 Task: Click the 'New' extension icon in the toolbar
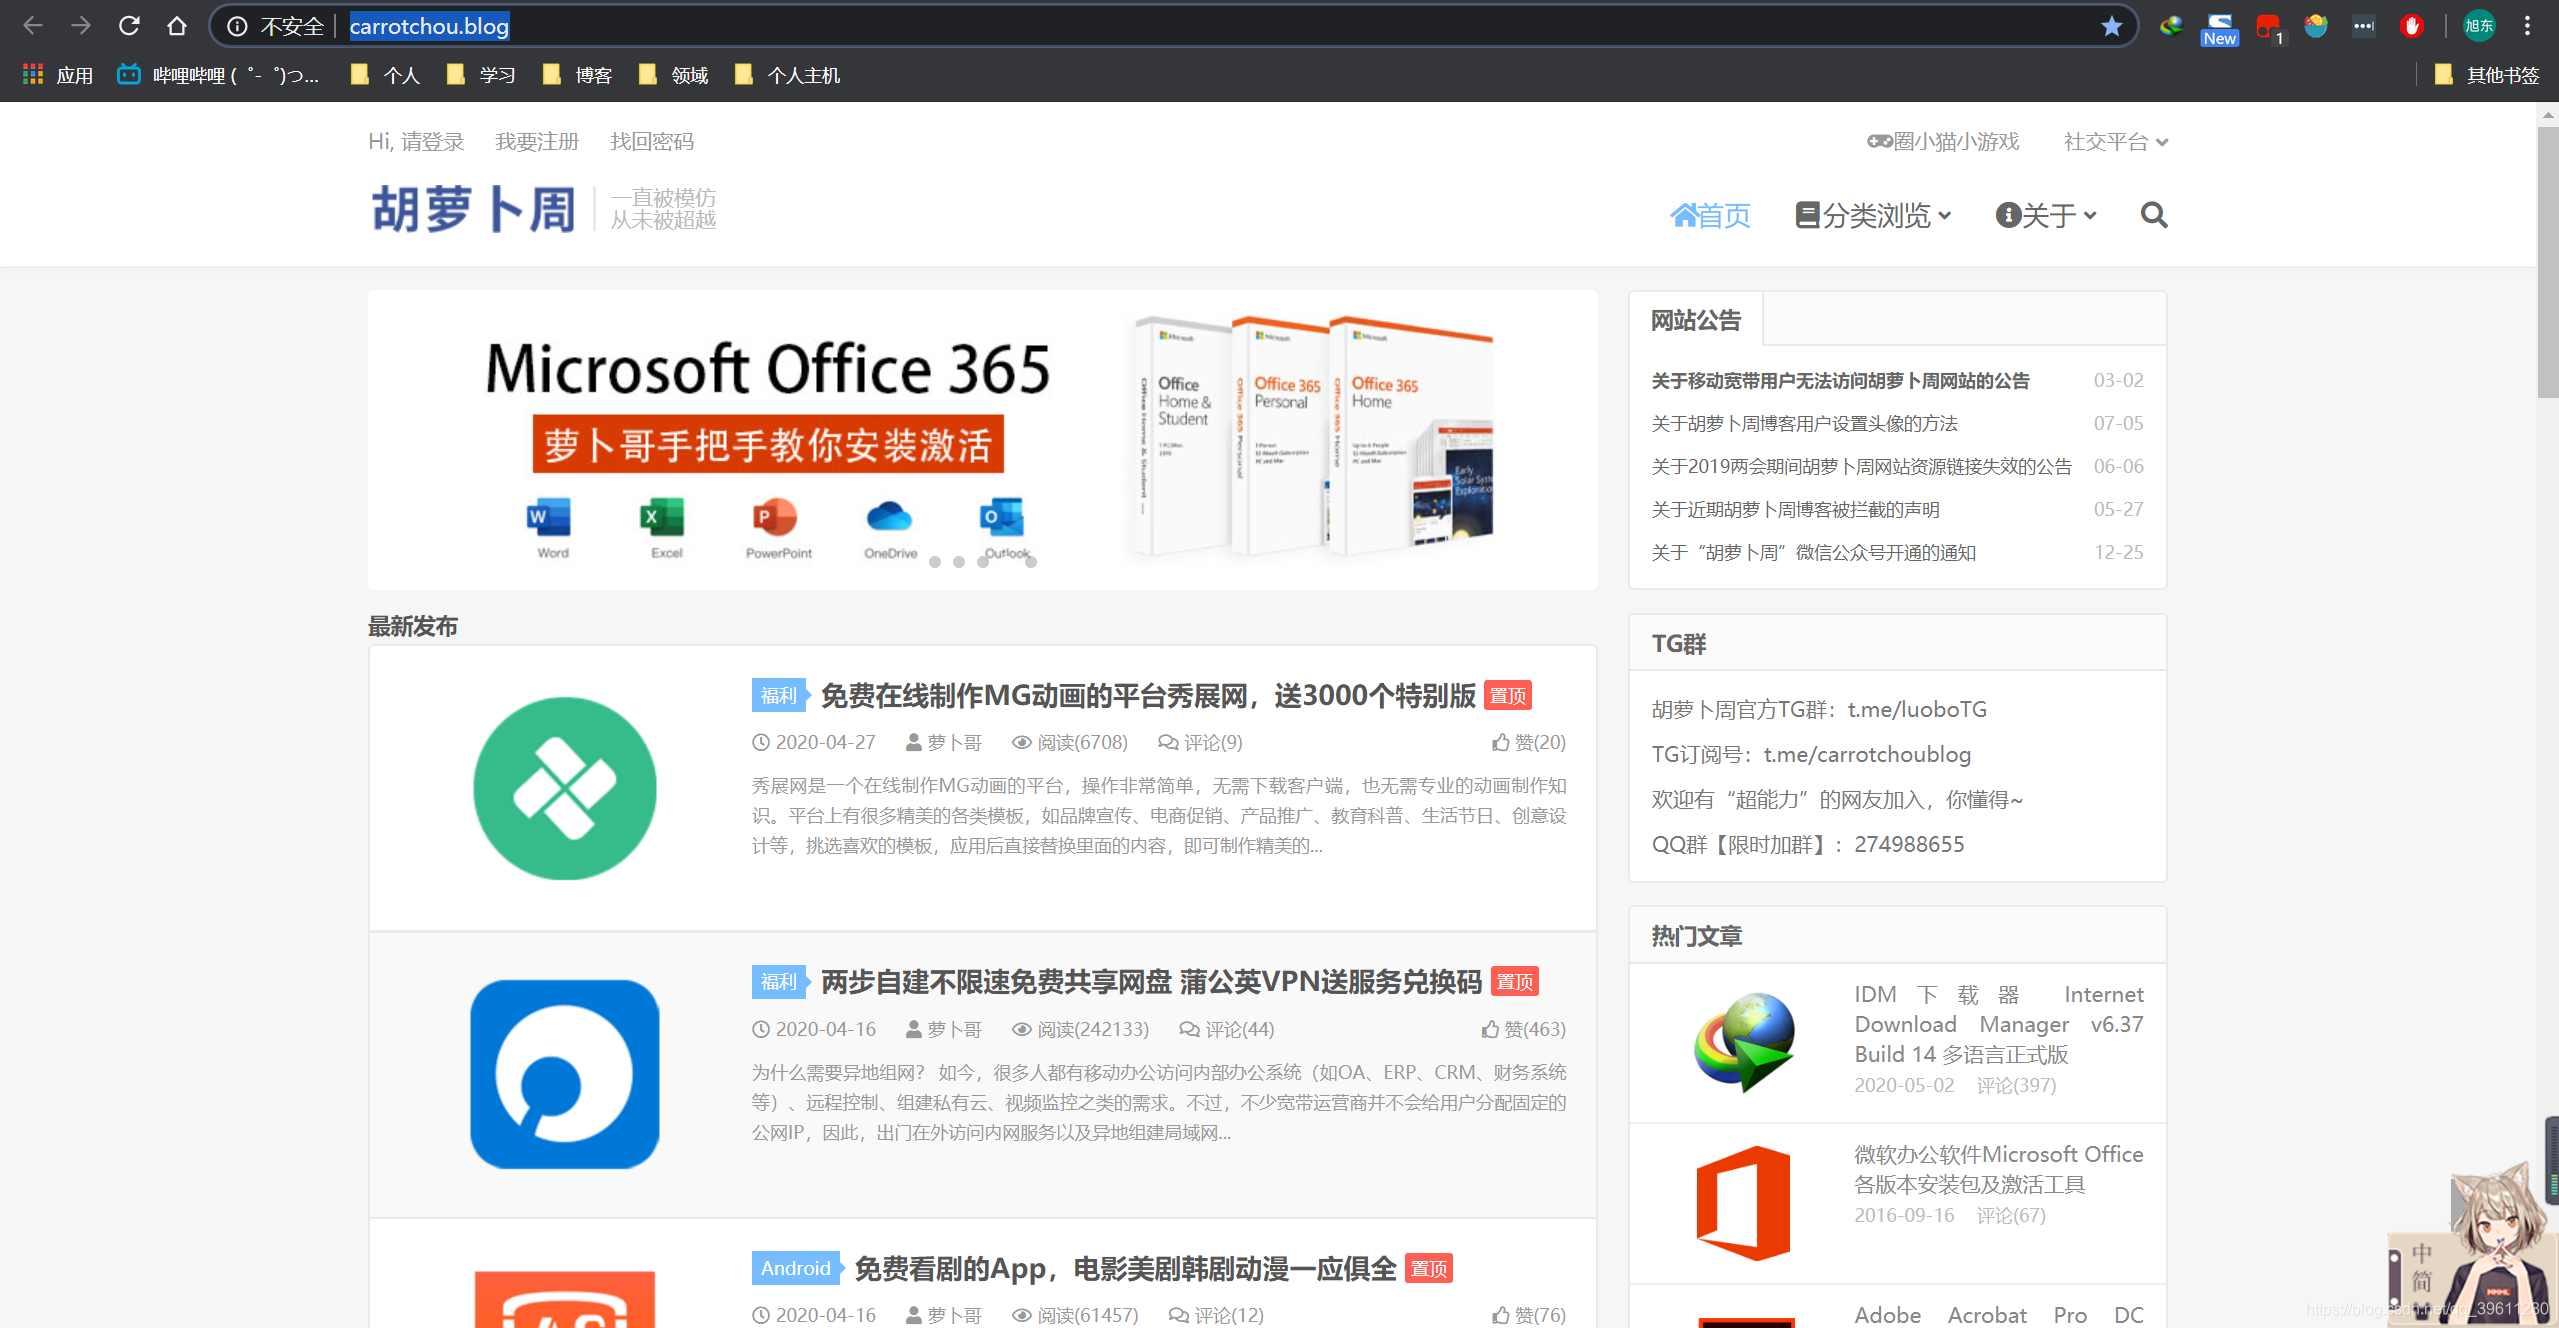tap(2219, 26)
